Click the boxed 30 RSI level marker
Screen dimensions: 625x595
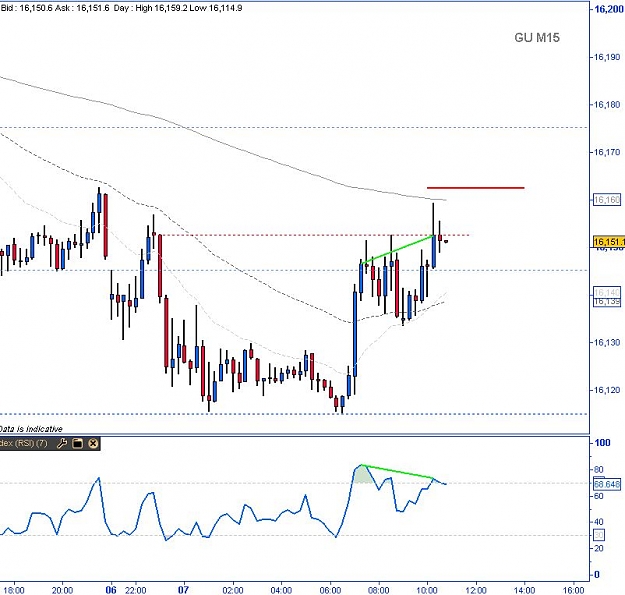pyautogui.click(x=599, y=535)
